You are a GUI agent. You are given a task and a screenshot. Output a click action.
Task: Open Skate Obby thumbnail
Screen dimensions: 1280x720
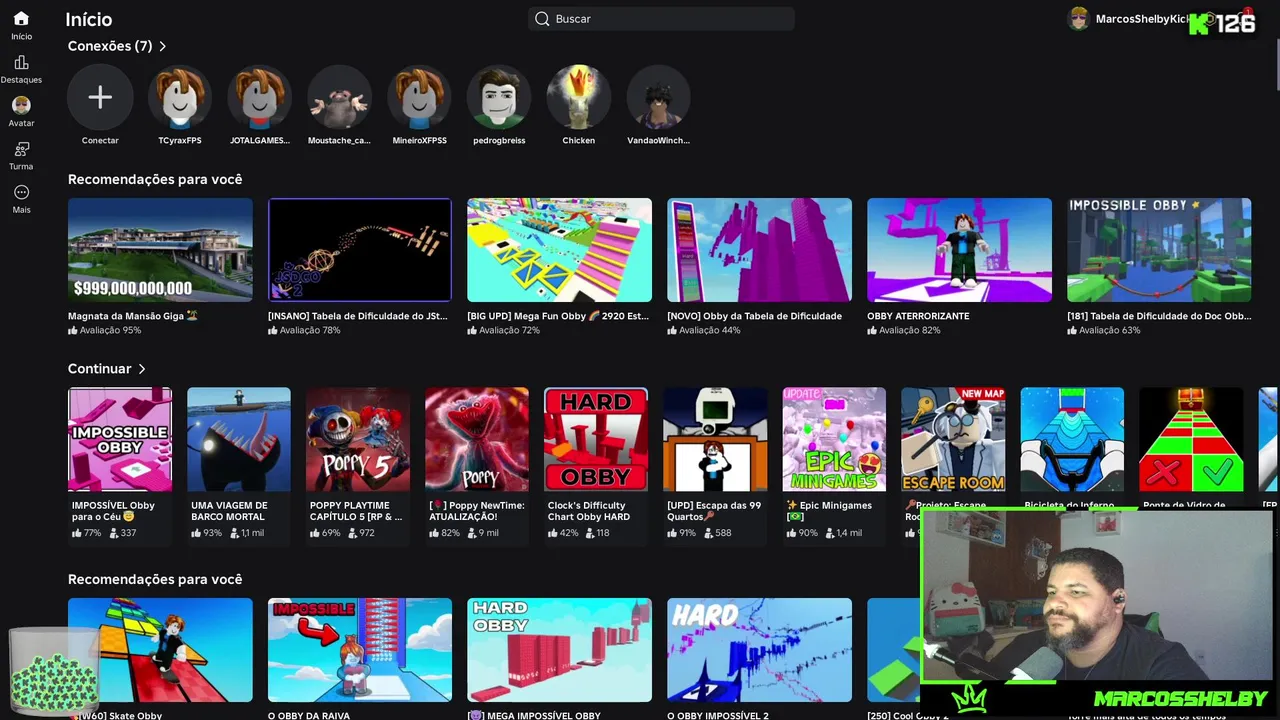pyautogui.click(x=160, y=650)
